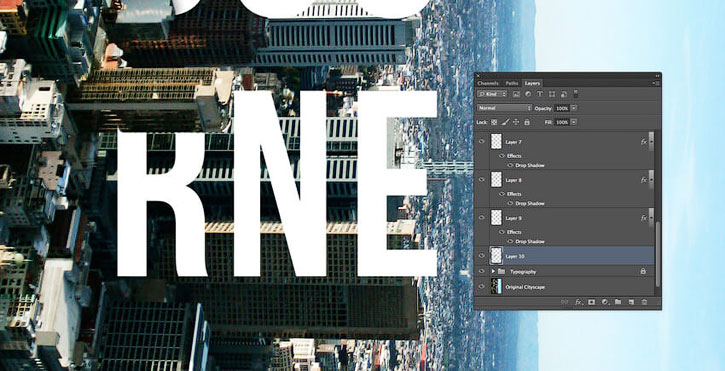
Task: Close the Layers panel with X
Action: pos(478,75)
